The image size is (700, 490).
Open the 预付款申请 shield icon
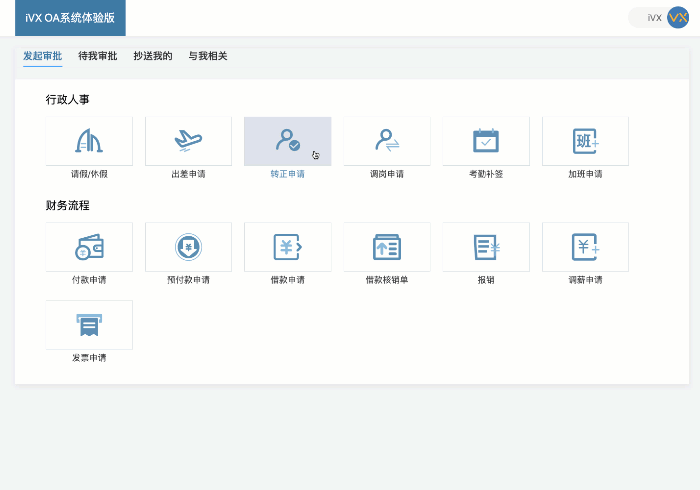(188, 247)
